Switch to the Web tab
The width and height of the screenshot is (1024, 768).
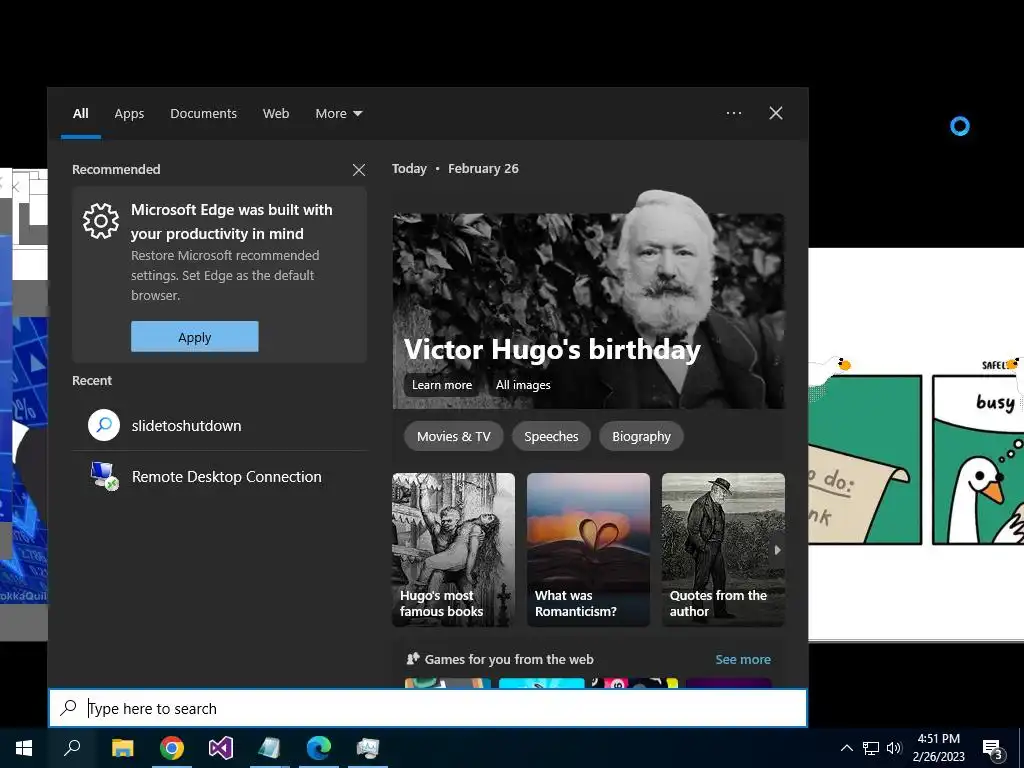276,114
